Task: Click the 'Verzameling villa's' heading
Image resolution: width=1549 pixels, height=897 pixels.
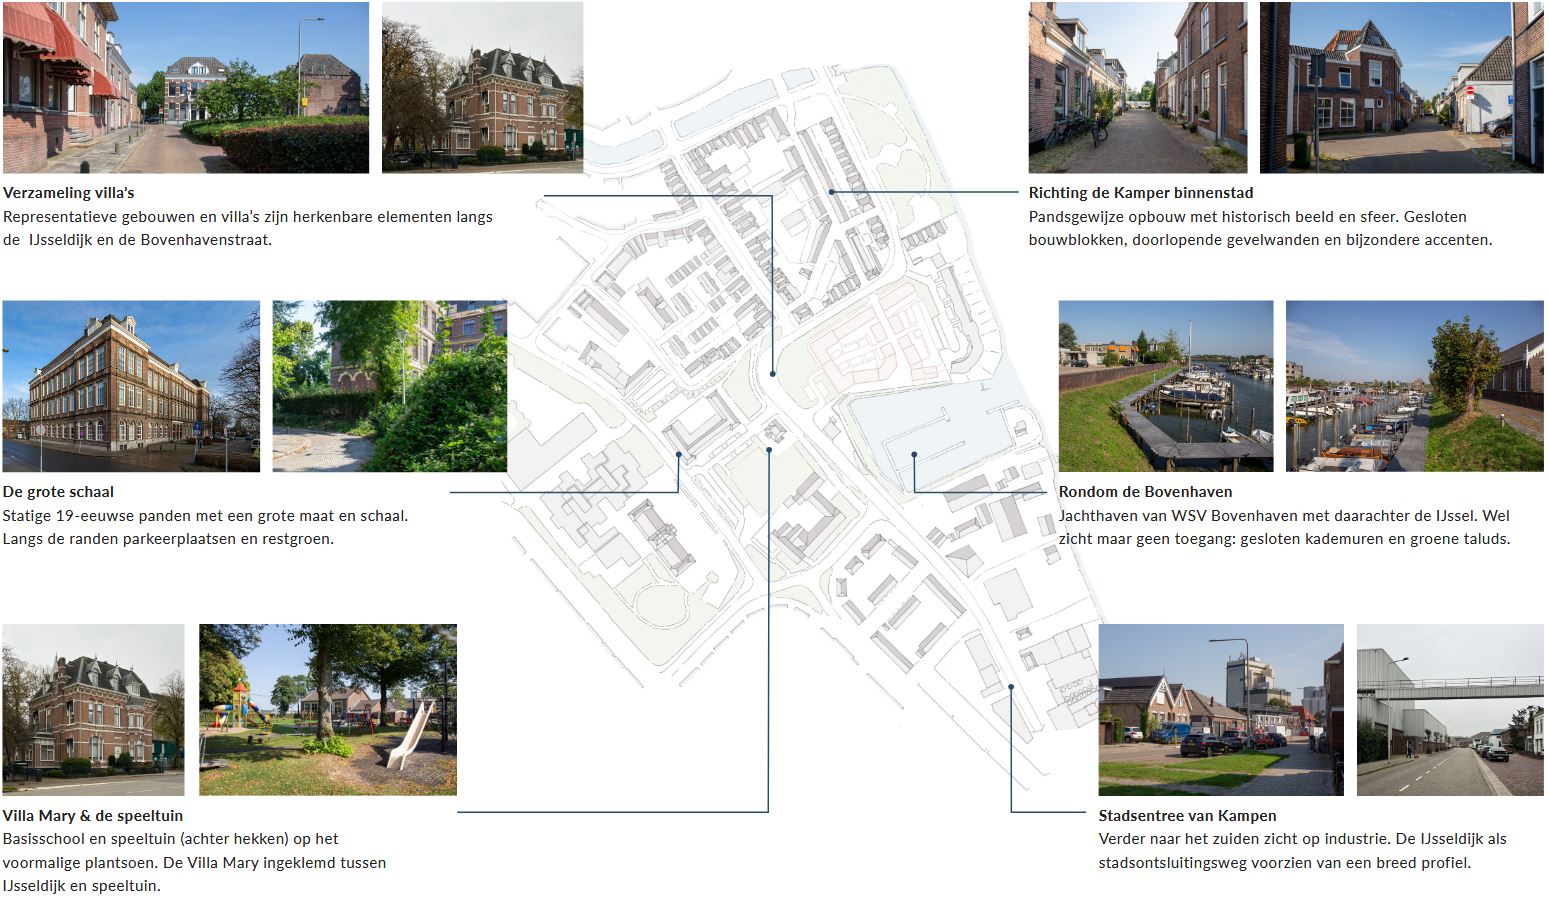Action: tap(68, 193)
